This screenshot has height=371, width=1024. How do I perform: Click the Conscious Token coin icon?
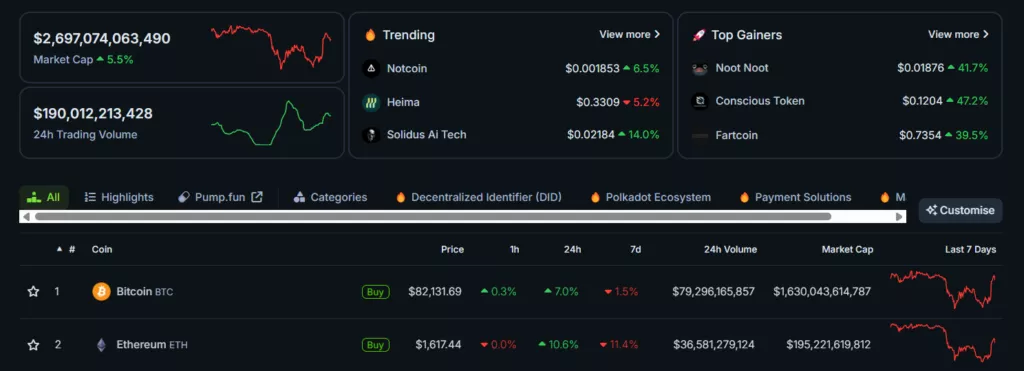700,101
